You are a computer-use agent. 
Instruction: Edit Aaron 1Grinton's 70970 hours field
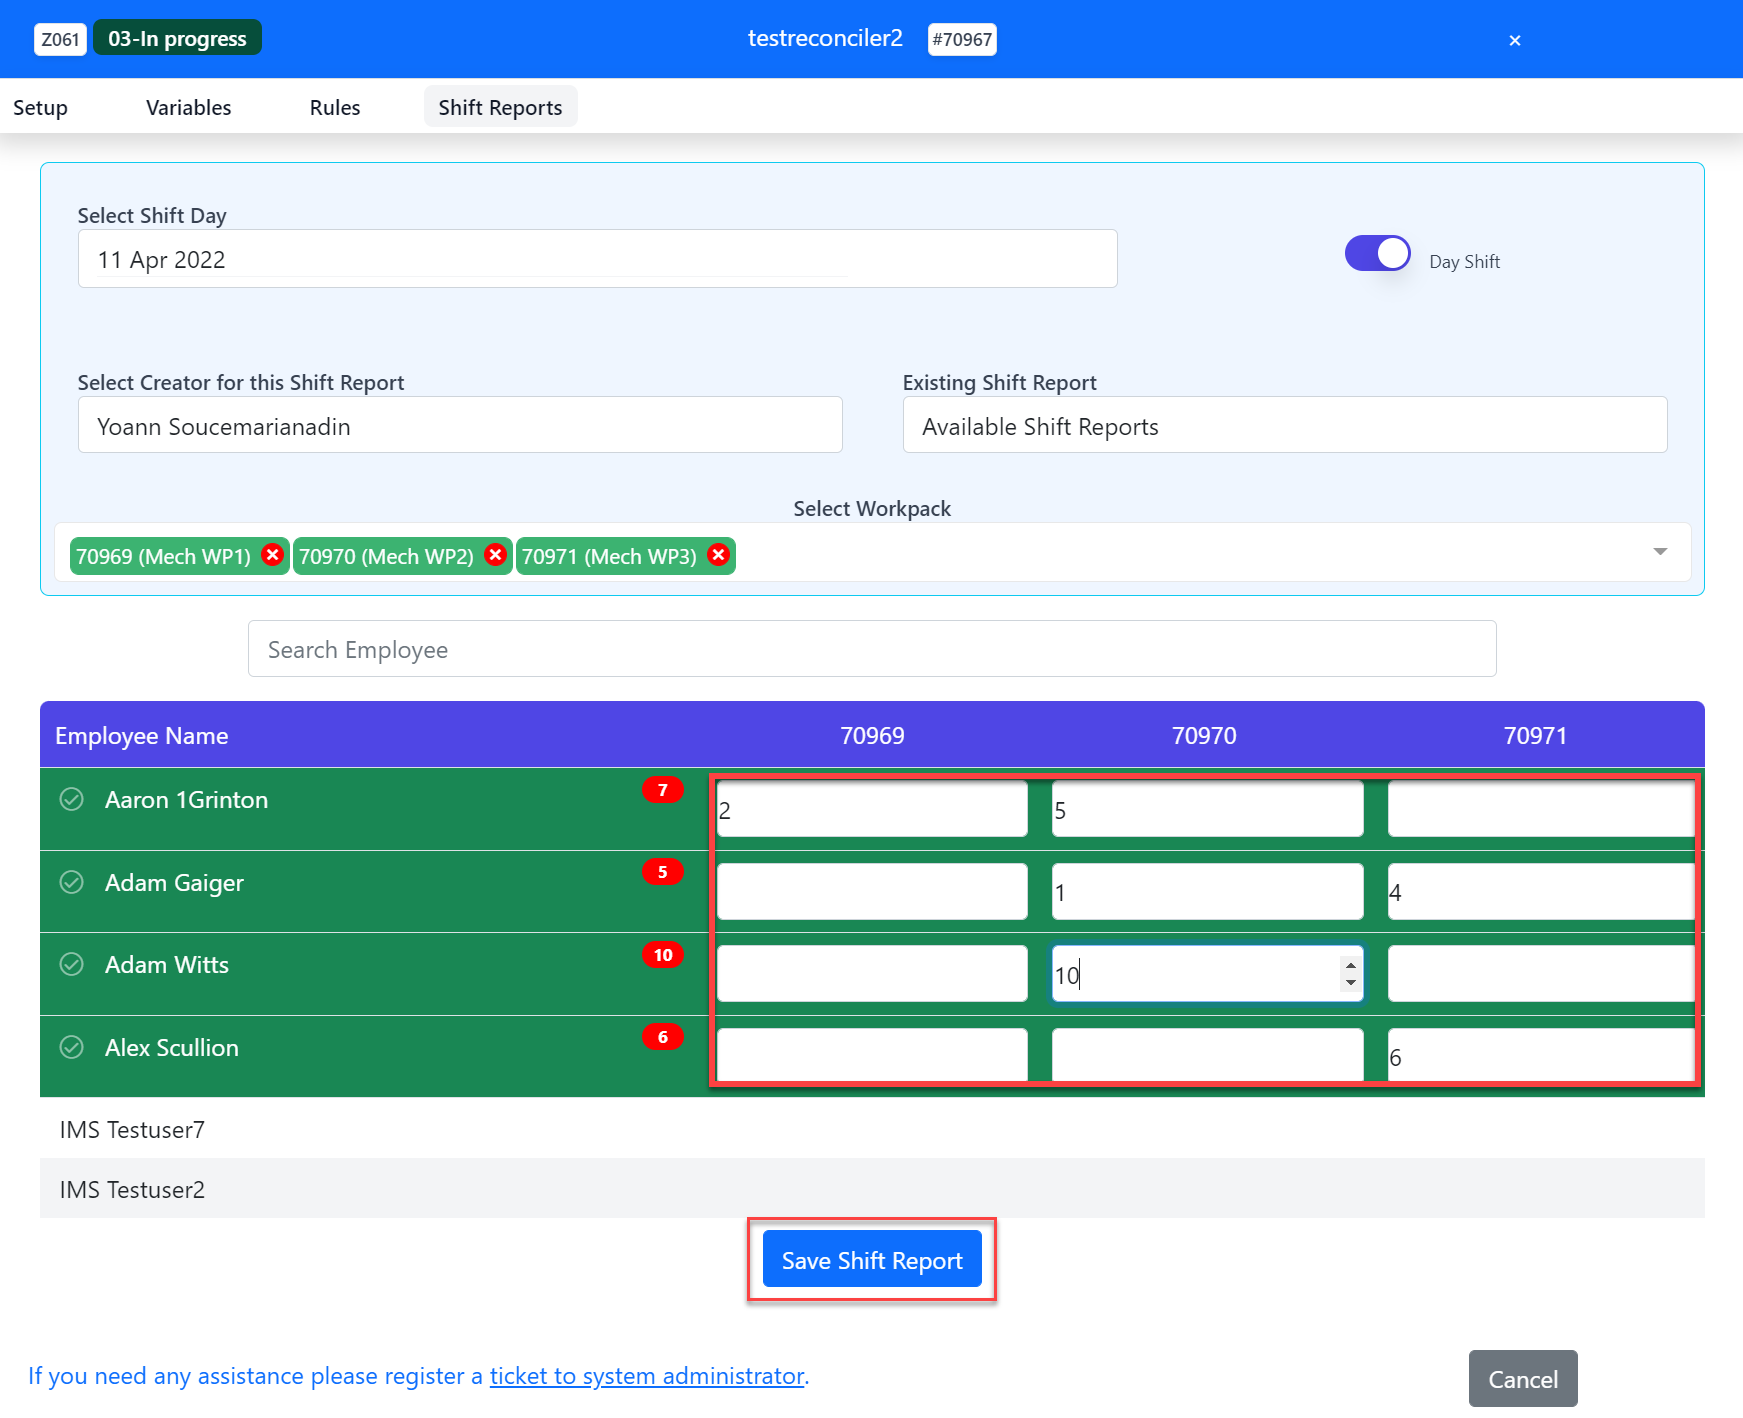(x=1207, y=809)
